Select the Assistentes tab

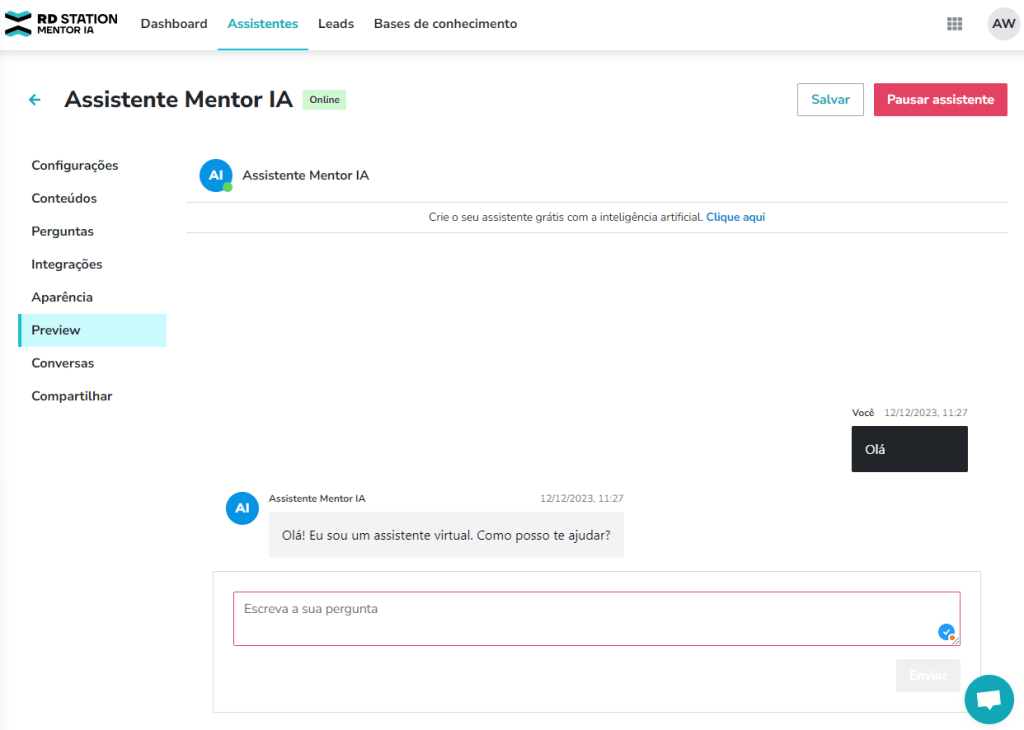tap(263, 24)
